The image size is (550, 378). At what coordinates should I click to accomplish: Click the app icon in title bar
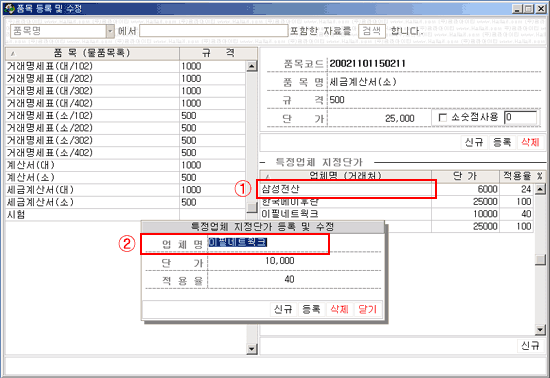[9, 8]
